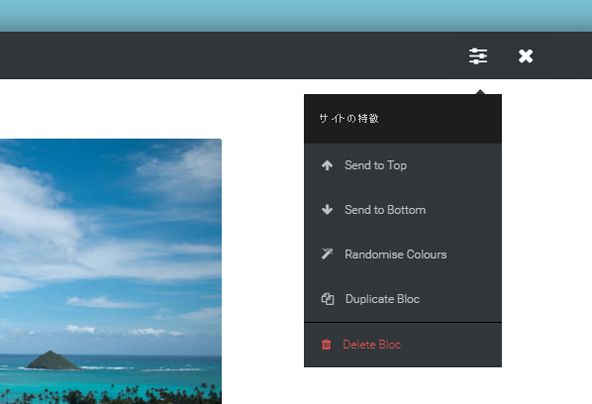Image resolution: width=592 pixels, height=404 pixels.
Task: Open the bloc settings sliders icon
Action: tap(478, 56)
